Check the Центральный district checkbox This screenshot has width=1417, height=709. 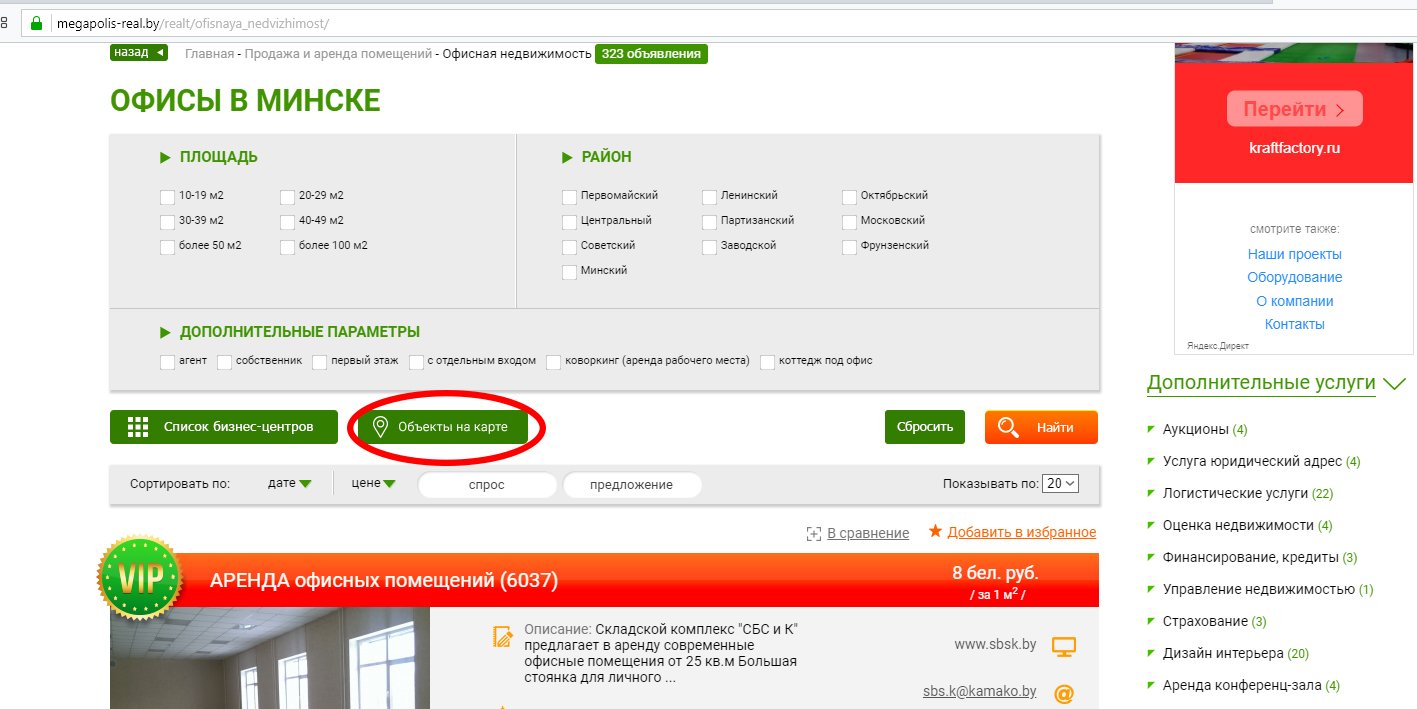(569, 221)
